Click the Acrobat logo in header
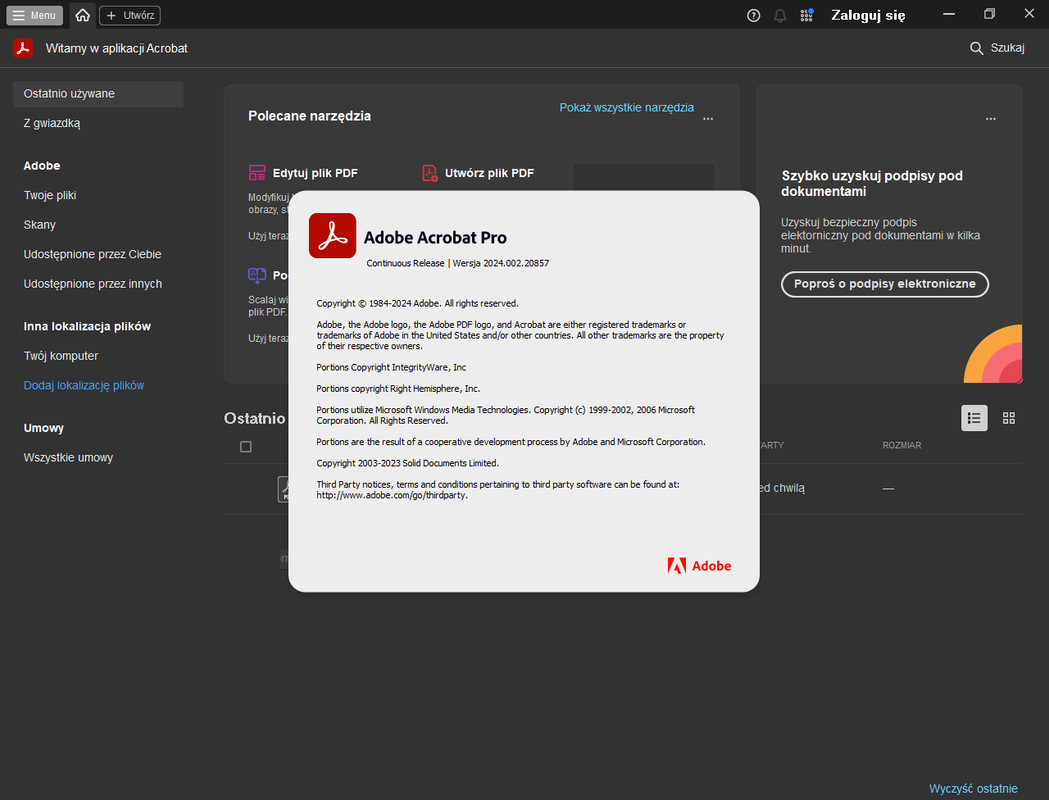Screen dimensions: 1049x800 [23, 48]
